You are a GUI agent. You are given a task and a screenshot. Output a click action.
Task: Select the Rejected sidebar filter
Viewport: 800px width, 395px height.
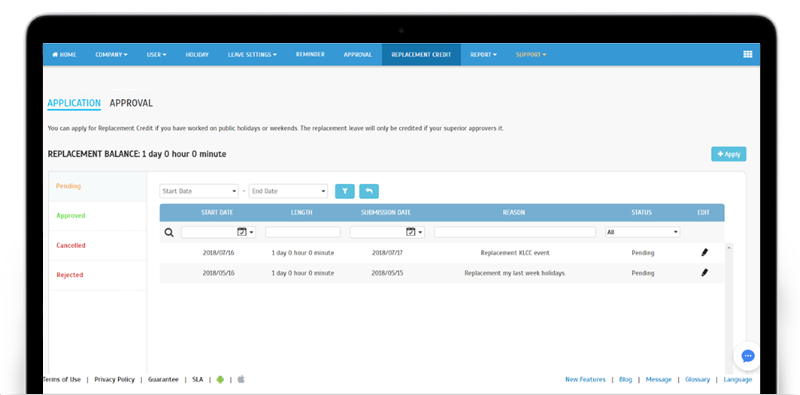(x=97, y=275)
